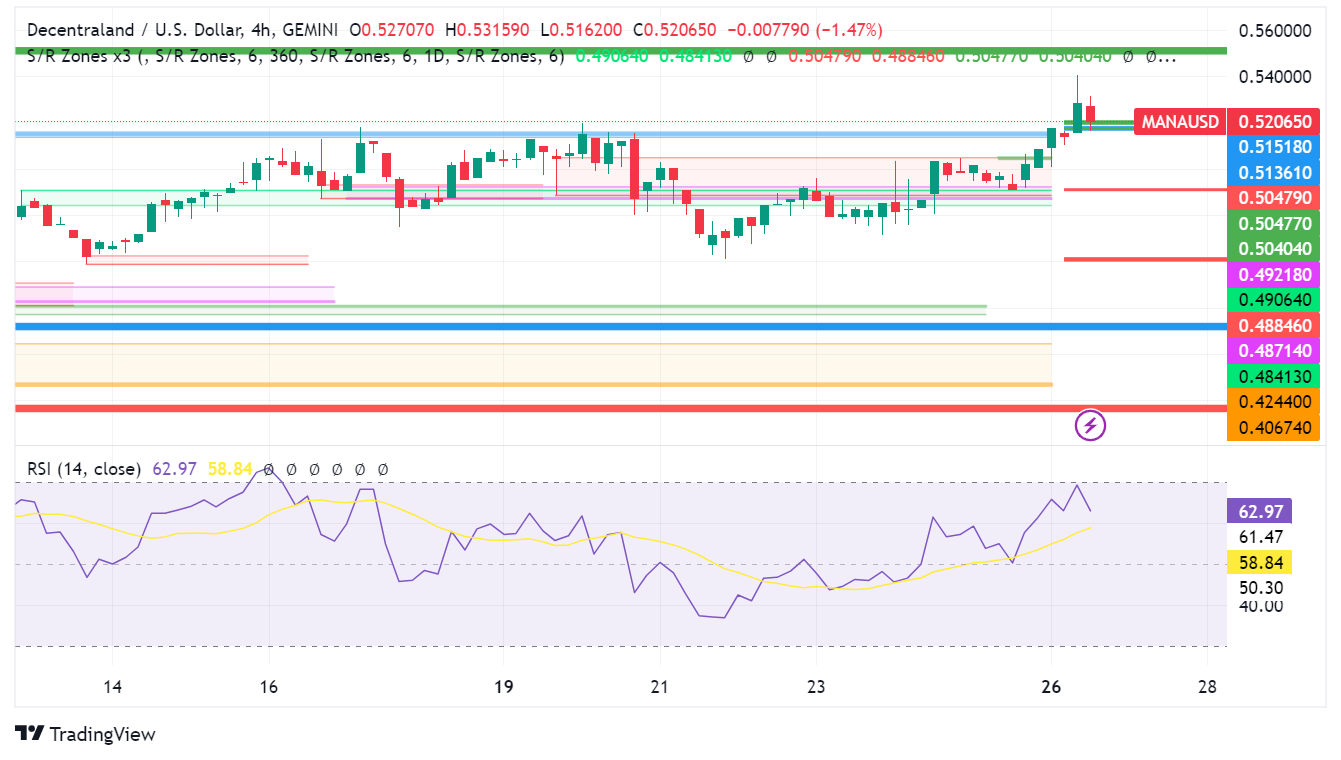
Task: Click the yellow RSI MA label 58.84
Action: 1260,561
